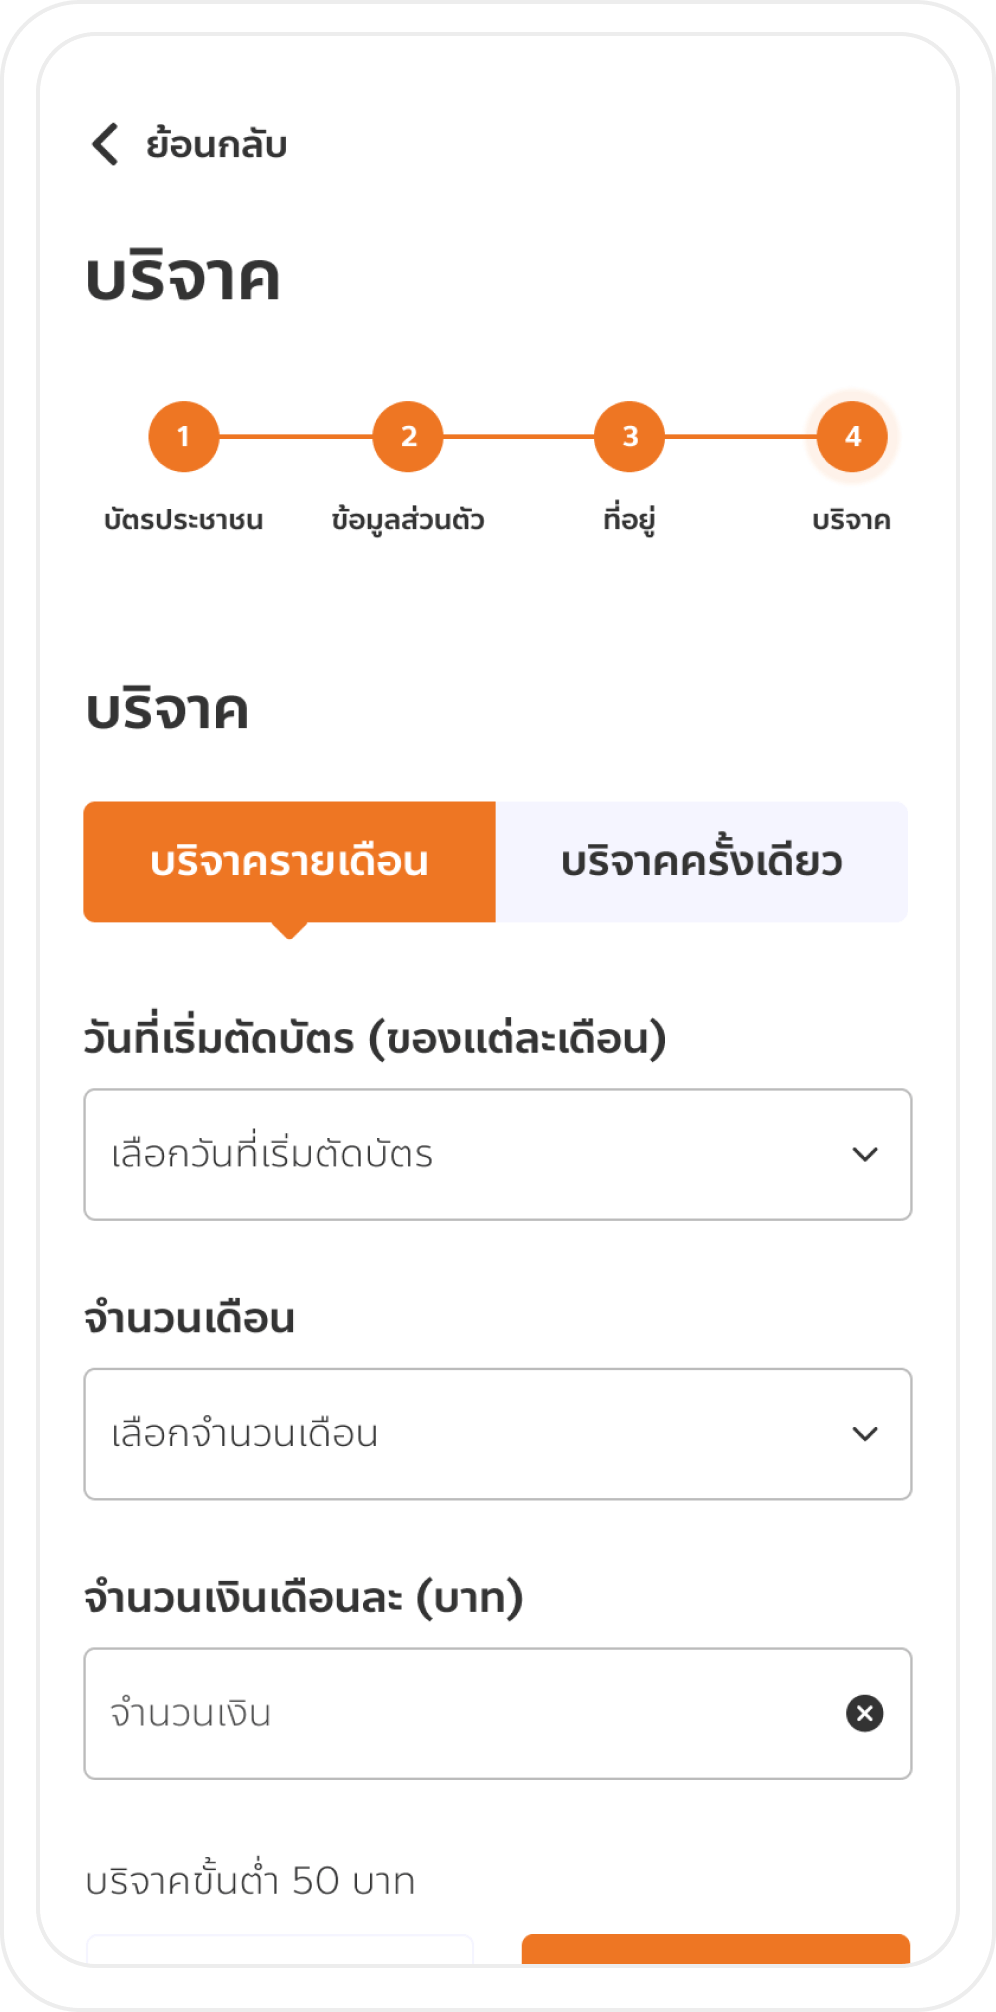Screen dimensions: 996x2012
Task: Click the back arrow chevron icon
Action: 105,144
